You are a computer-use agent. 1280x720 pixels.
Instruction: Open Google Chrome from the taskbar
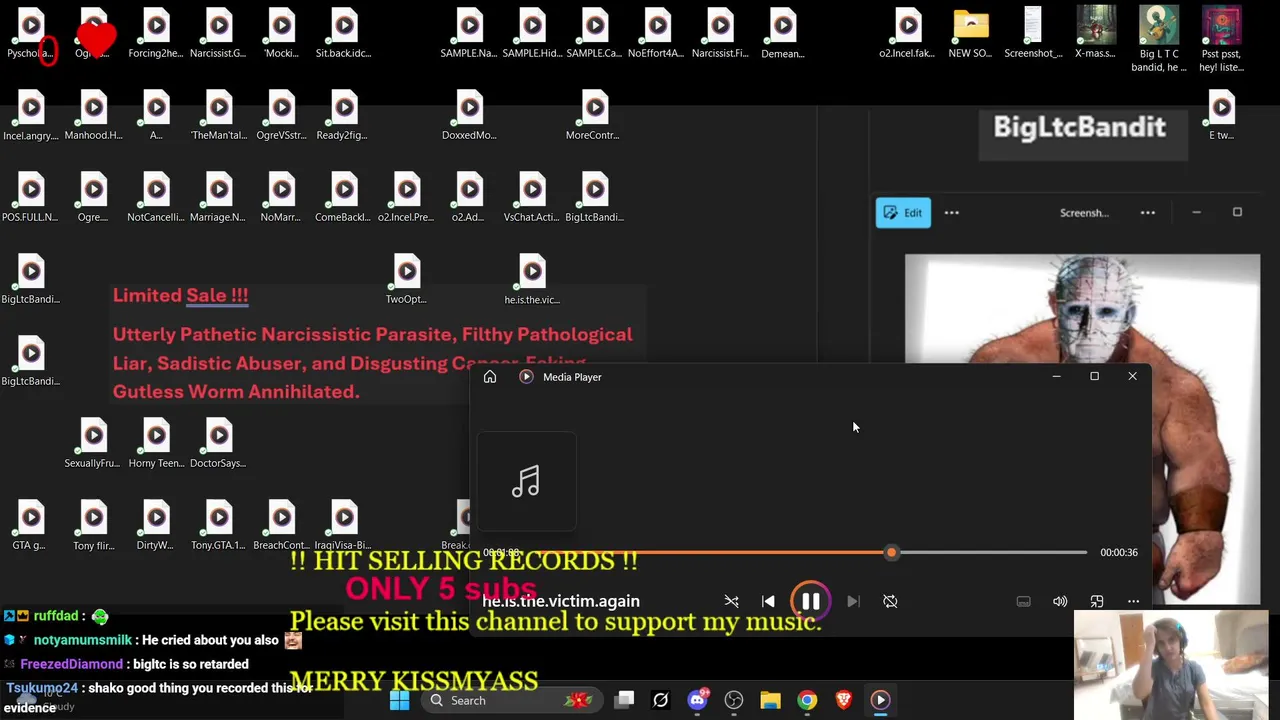coord(807,700)
